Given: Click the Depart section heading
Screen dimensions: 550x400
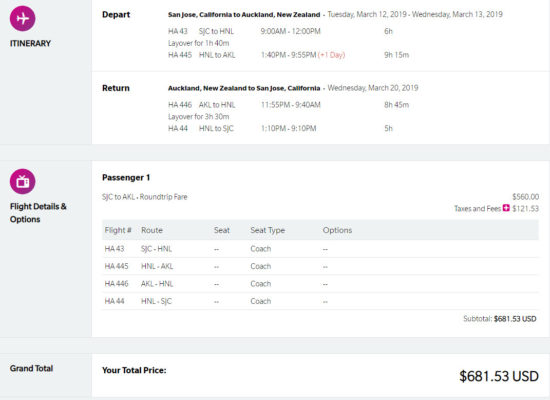Looking at the screenshot, I should (x=116, y=15).
